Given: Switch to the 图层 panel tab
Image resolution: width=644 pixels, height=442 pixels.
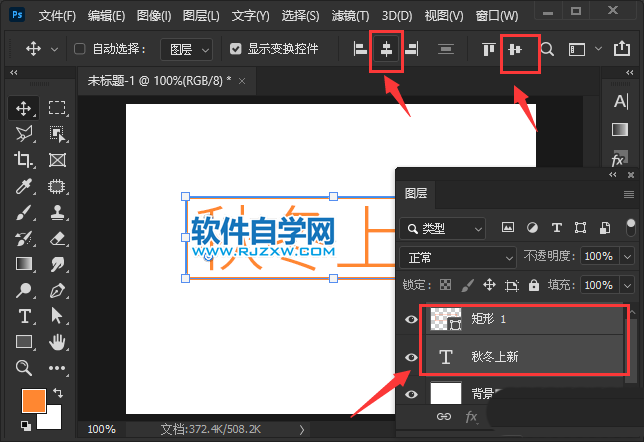Looking at the screenshot, I should point(416,193).
